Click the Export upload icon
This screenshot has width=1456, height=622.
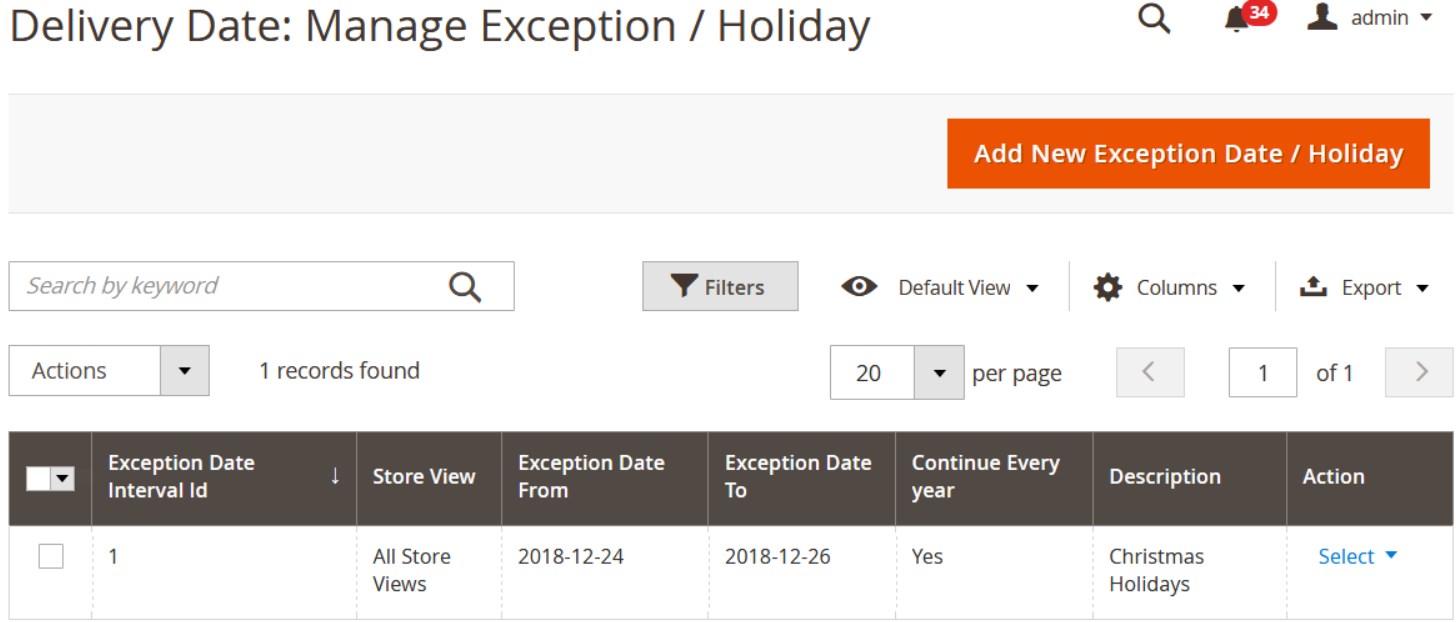point(1312,287)
